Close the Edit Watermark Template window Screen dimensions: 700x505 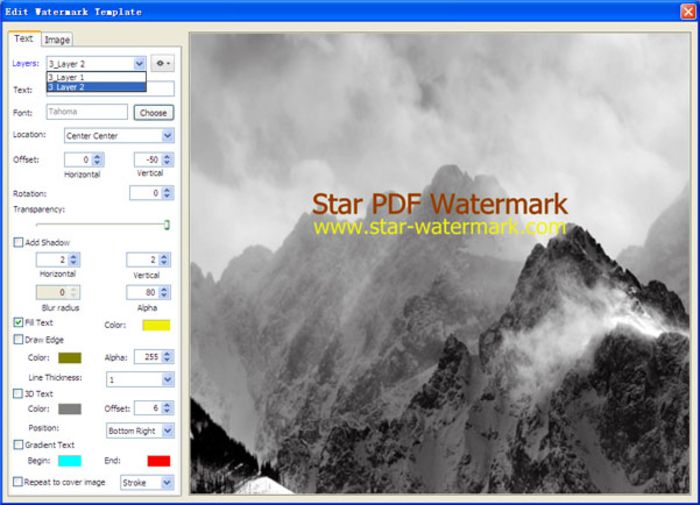pyautogui.click(x=688, y=11)
